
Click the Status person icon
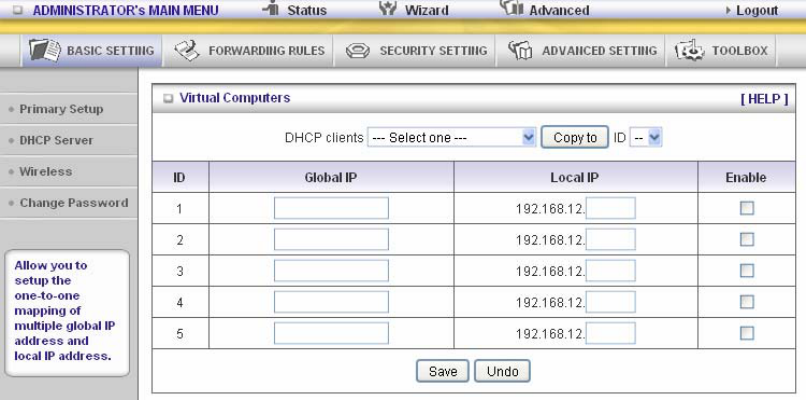(270, 8)
